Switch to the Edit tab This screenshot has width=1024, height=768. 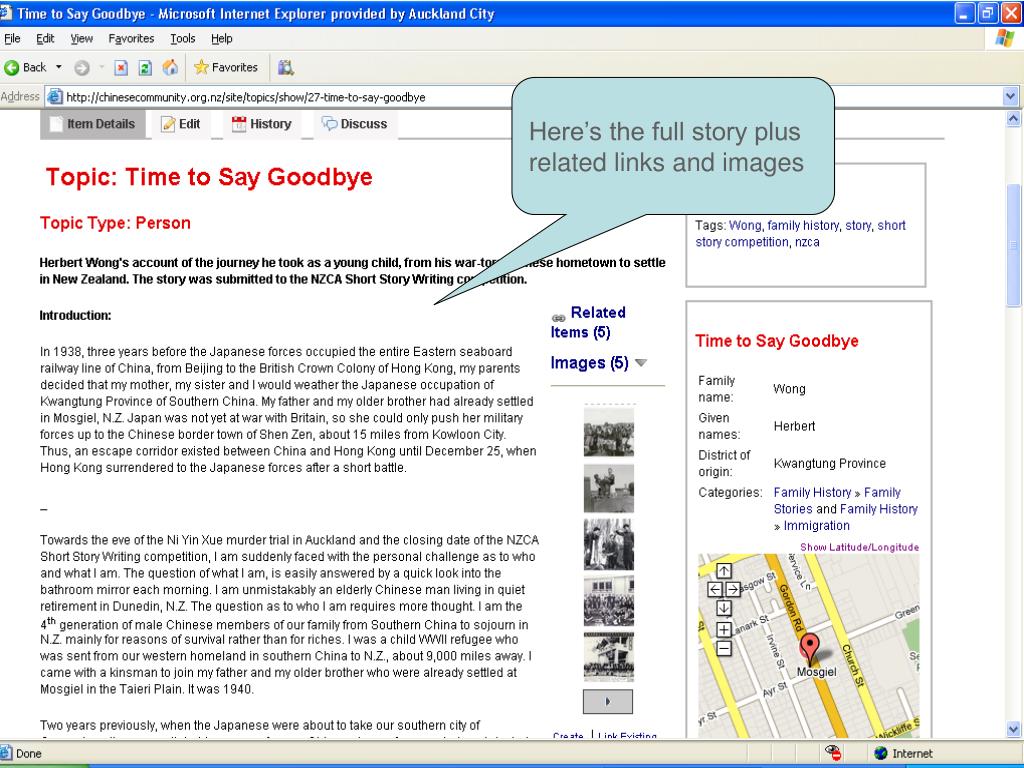181,124
